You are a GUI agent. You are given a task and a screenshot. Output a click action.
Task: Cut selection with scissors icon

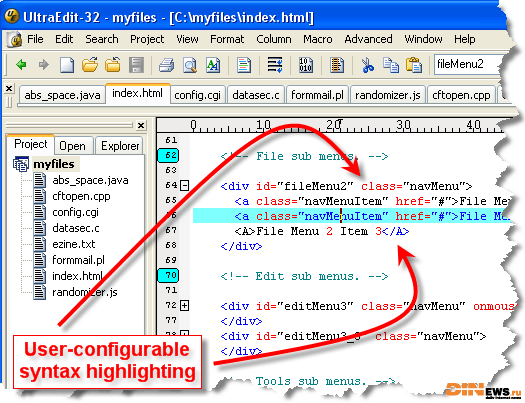pyautogui.click(x=367, y=65)
